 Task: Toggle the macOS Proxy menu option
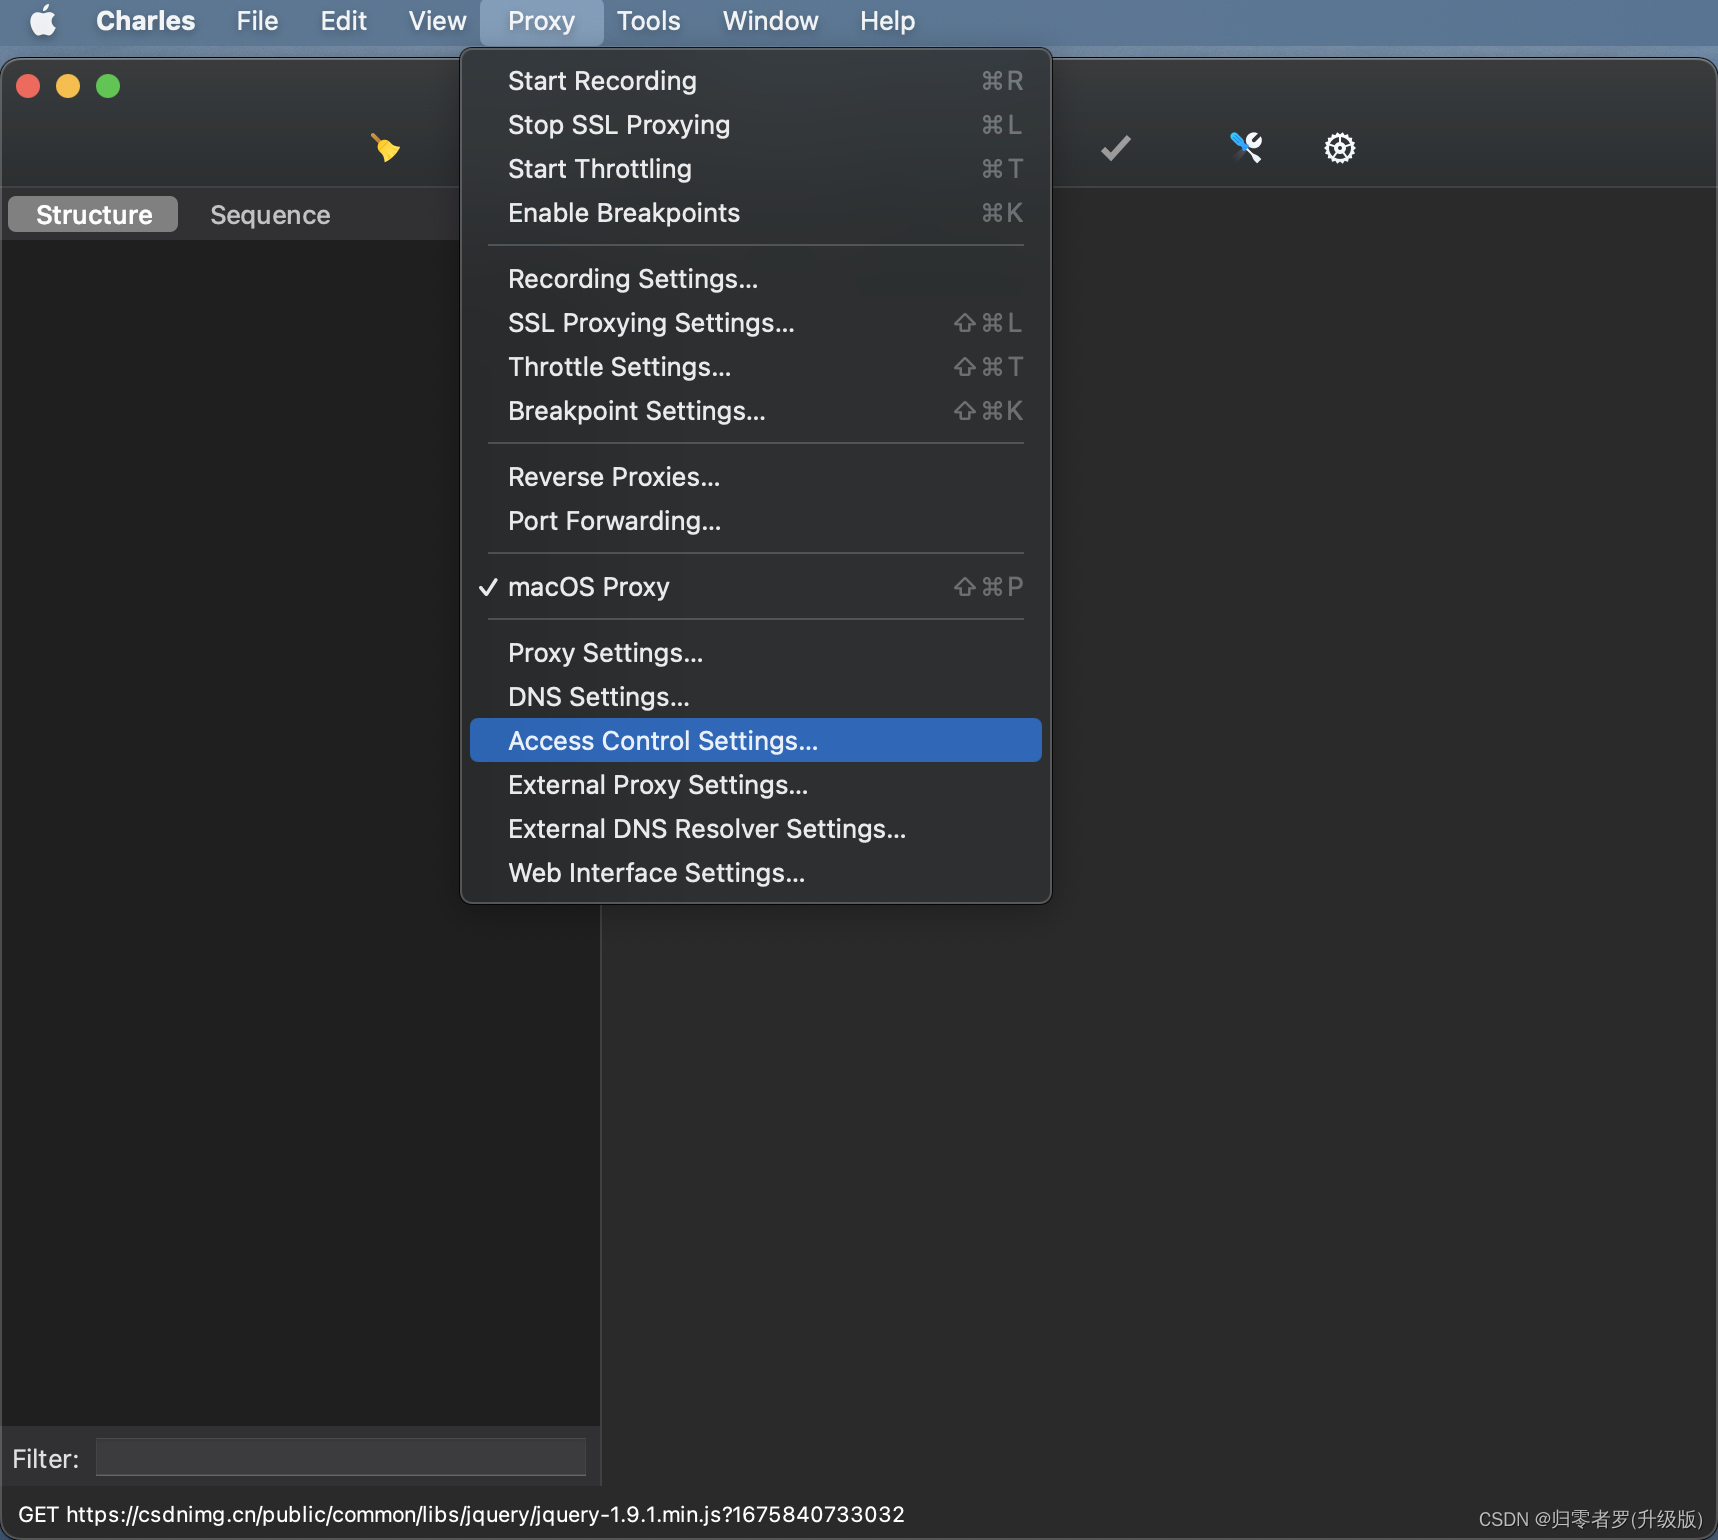click(756, 587)
